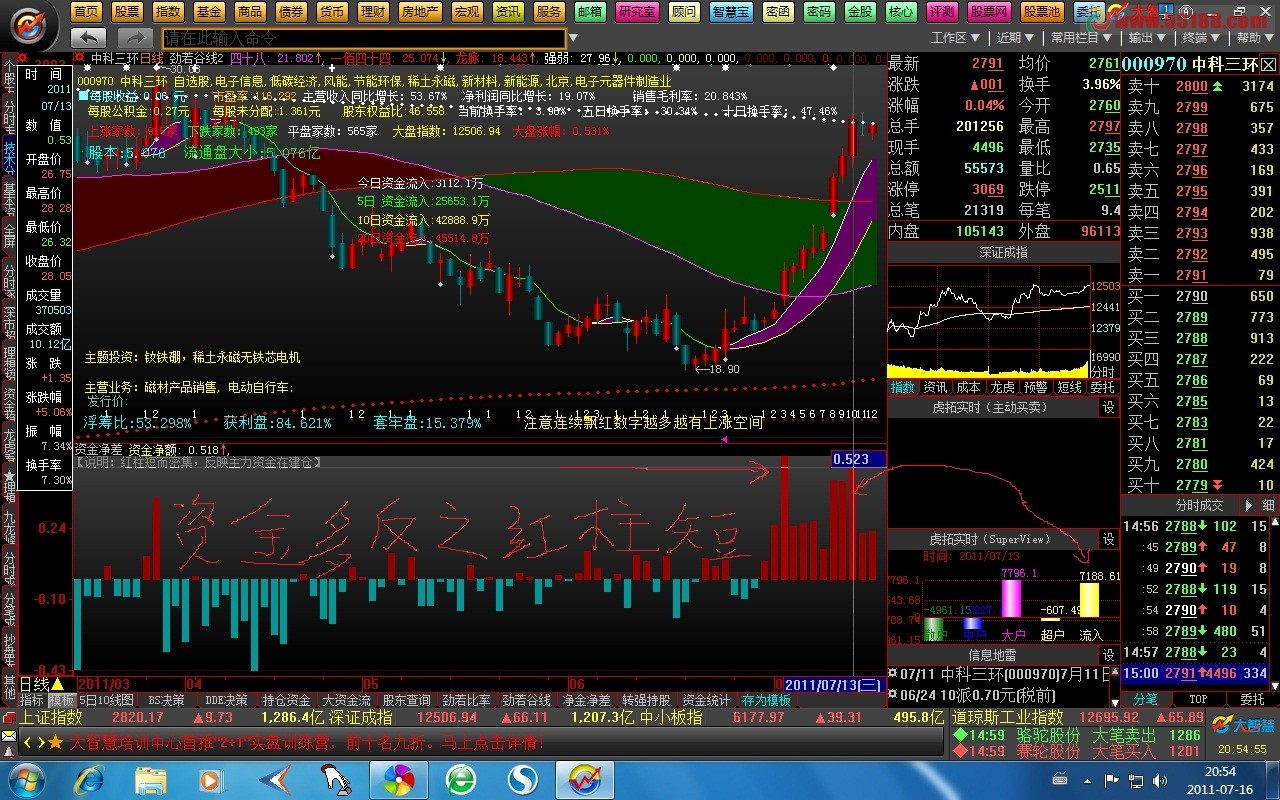Switch to the TOP tab at bottom-right
Viewport: 1280px width, 800px height.
tap(1198, 700)
